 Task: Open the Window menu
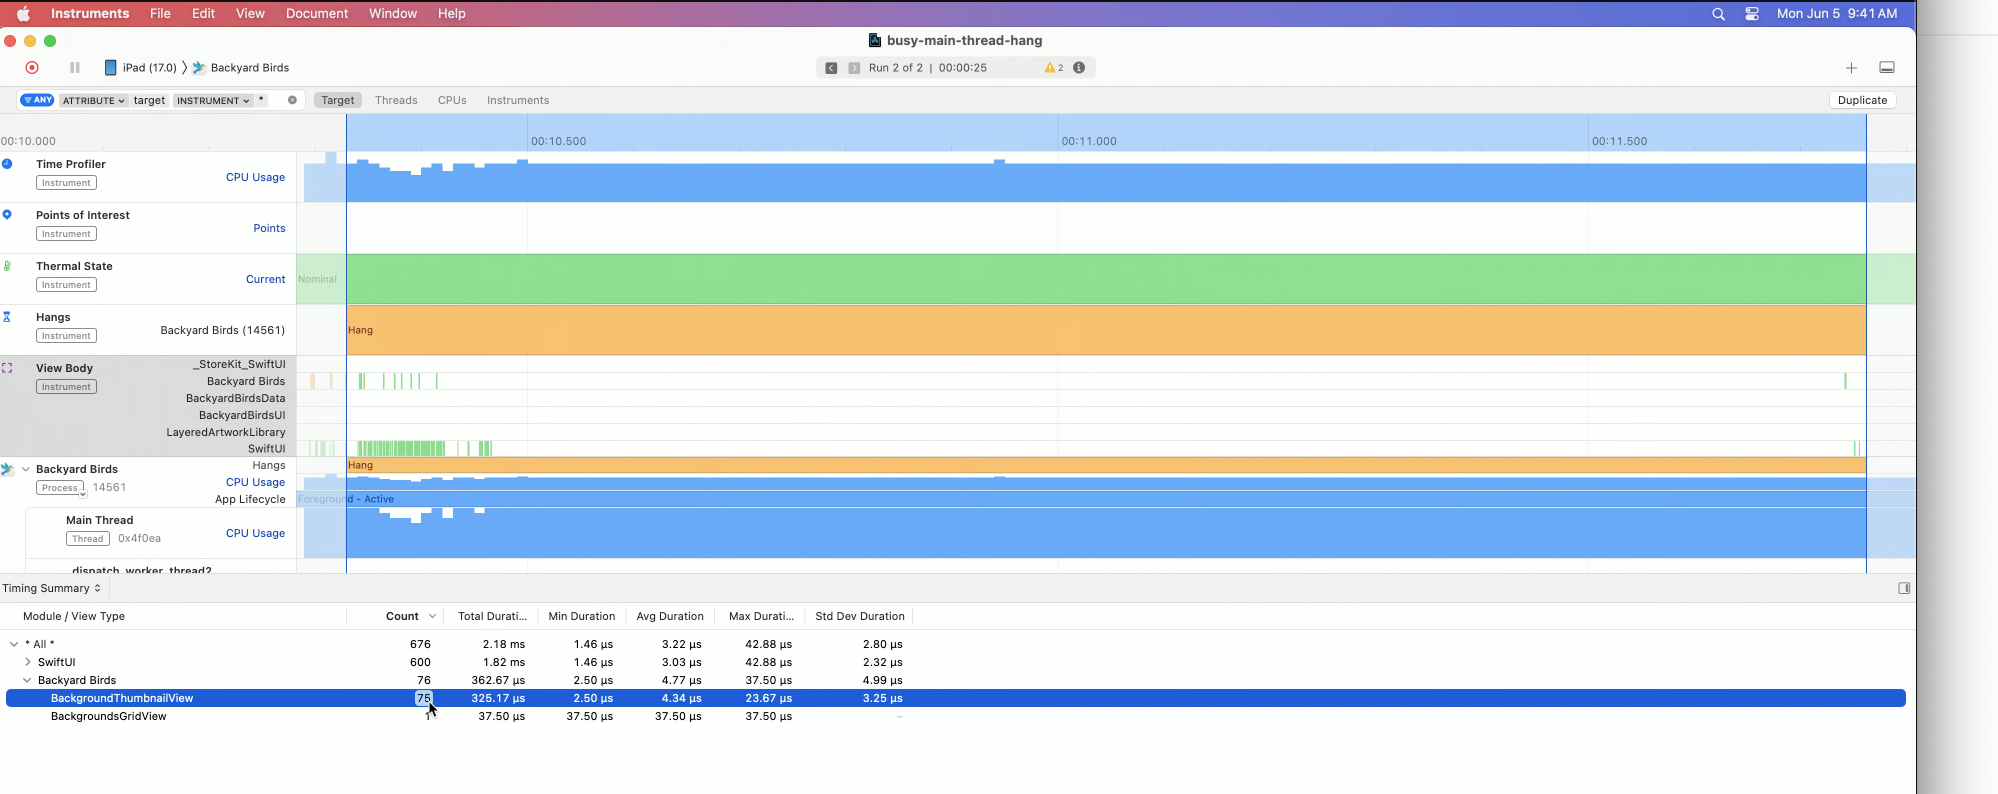pyautogui.click(x=393, y=14)
